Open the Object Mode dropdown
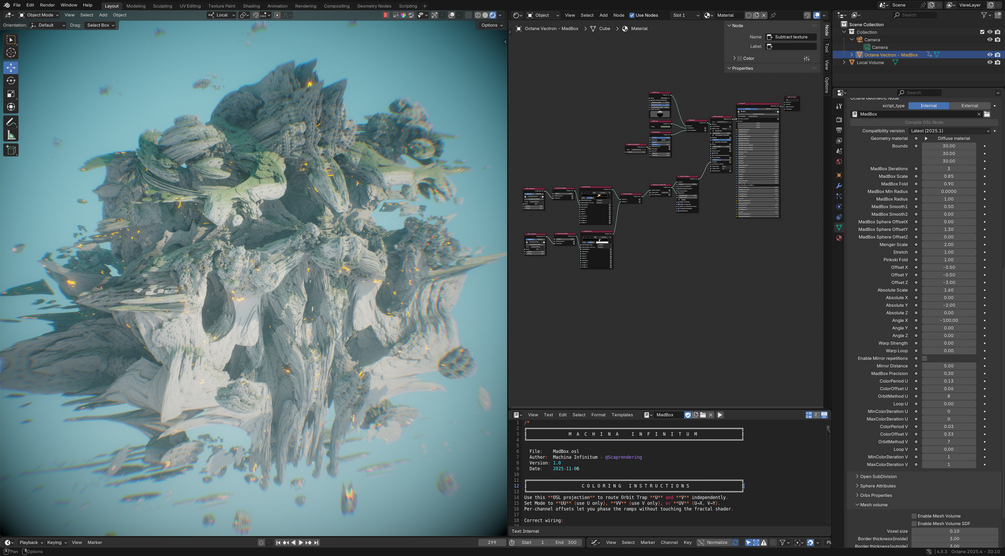This screenshot has width=1005, height=556. [x=40, y=15]
